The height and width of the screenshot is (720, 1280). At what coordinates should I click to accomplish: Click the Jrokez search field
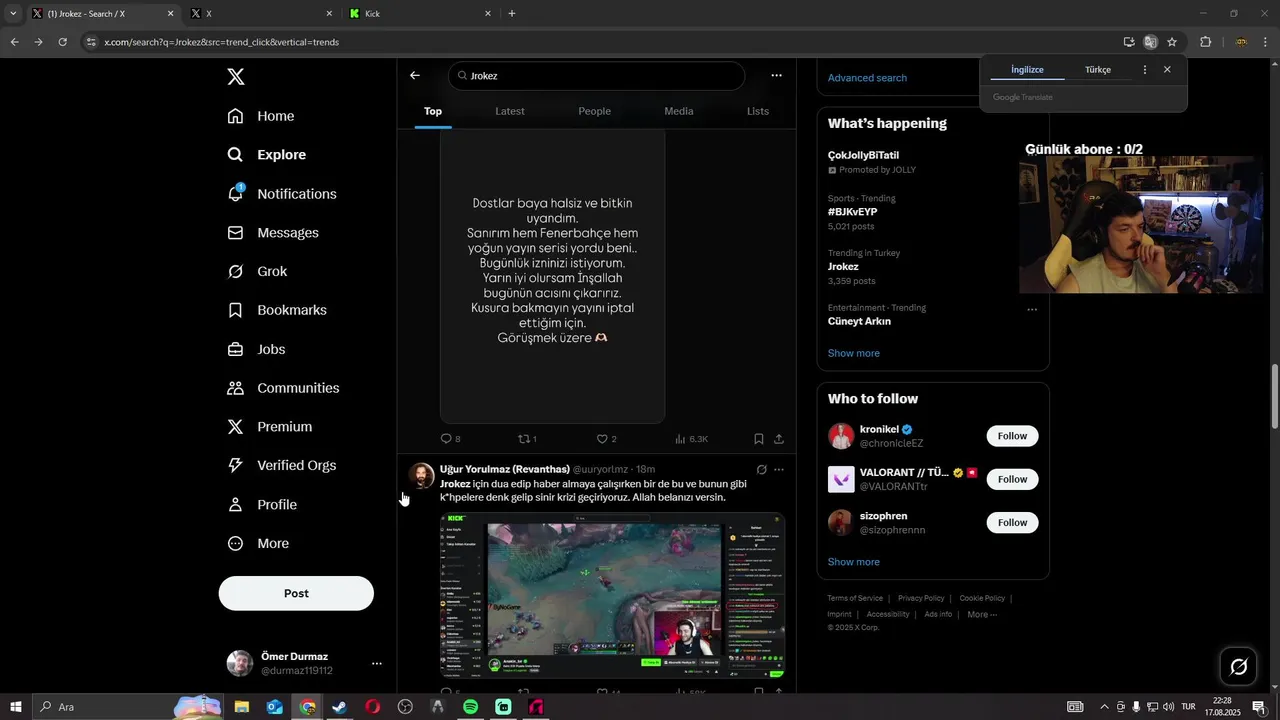pos(596,76)
